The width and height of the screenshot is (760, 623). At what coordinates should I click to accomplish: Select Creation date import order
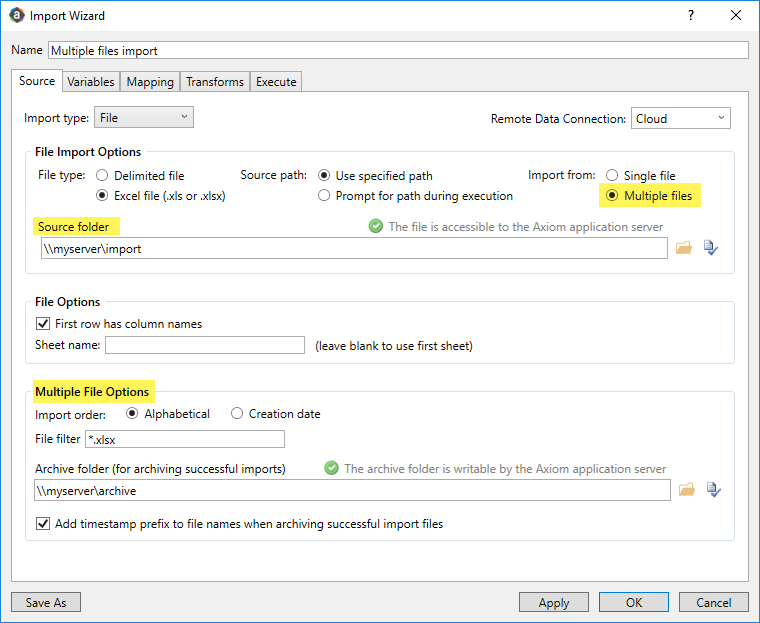(x=237, y=414)
